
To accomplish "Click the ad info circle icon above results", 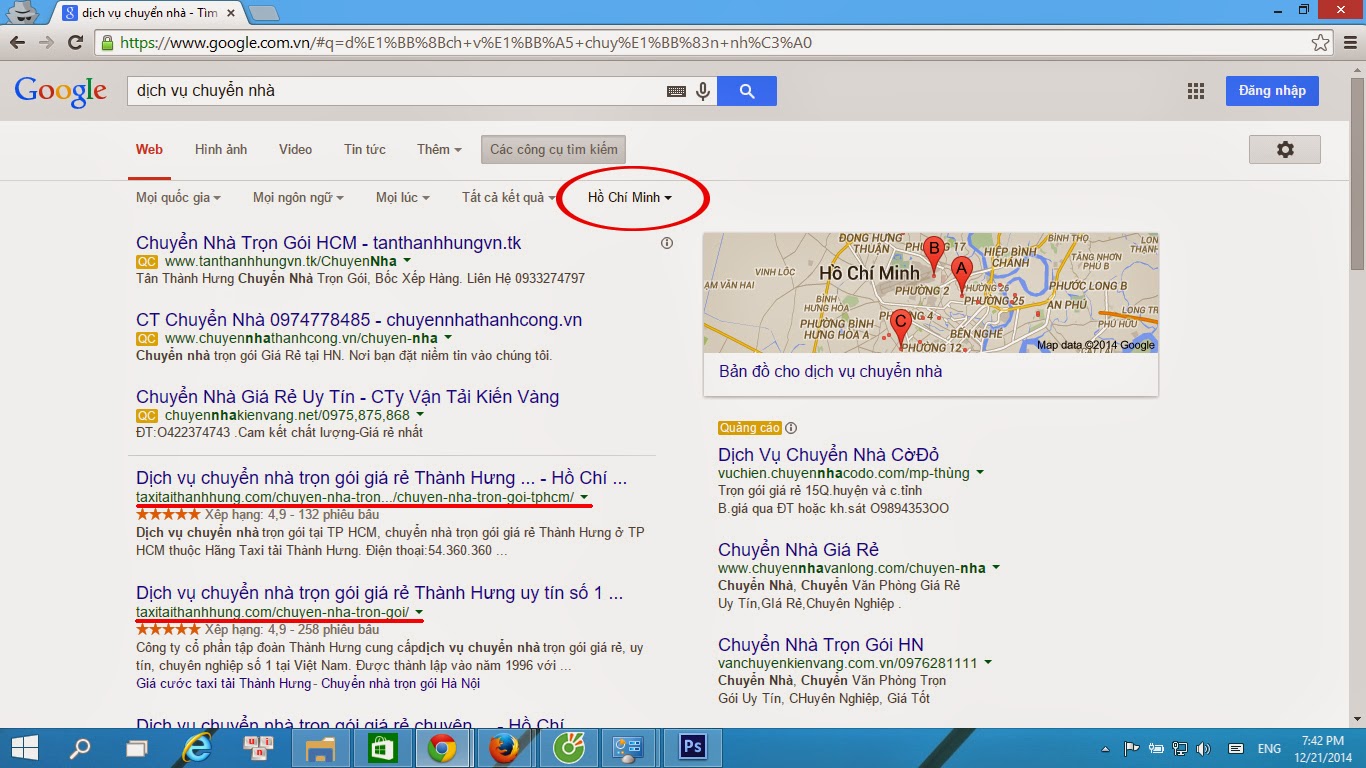I will [x=667, y=243].
